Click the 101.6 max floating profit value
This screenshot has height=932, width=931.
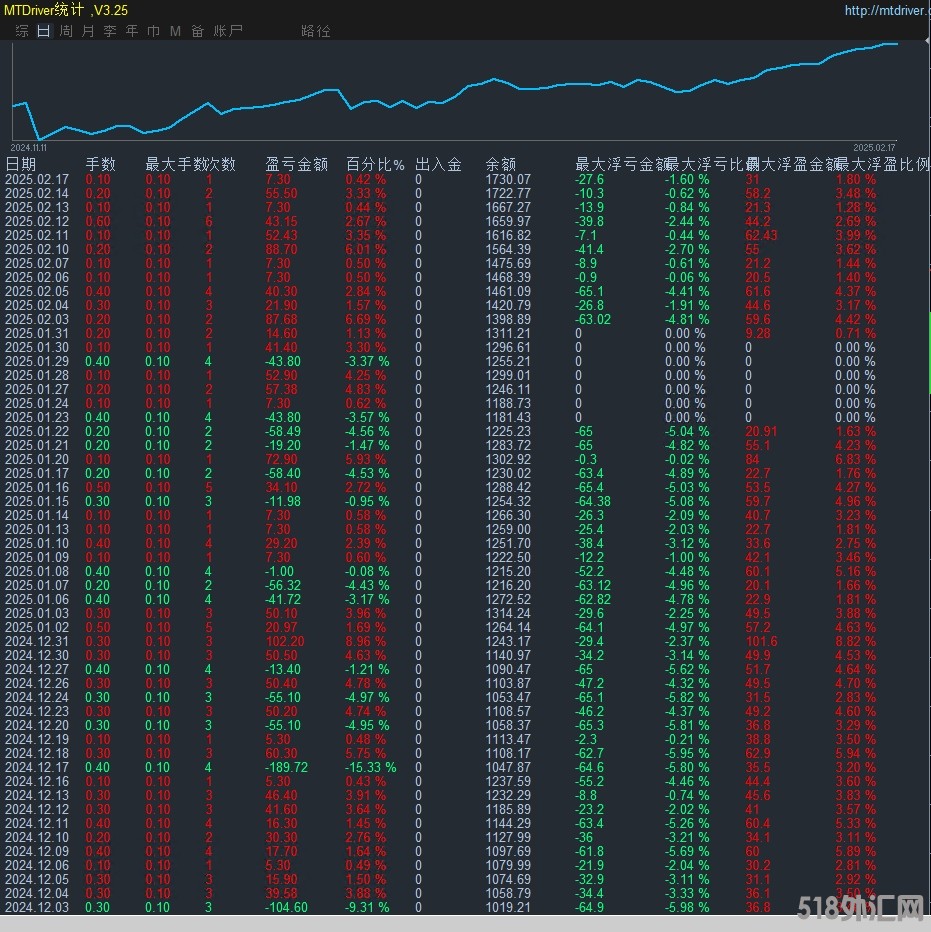[762, 641]
